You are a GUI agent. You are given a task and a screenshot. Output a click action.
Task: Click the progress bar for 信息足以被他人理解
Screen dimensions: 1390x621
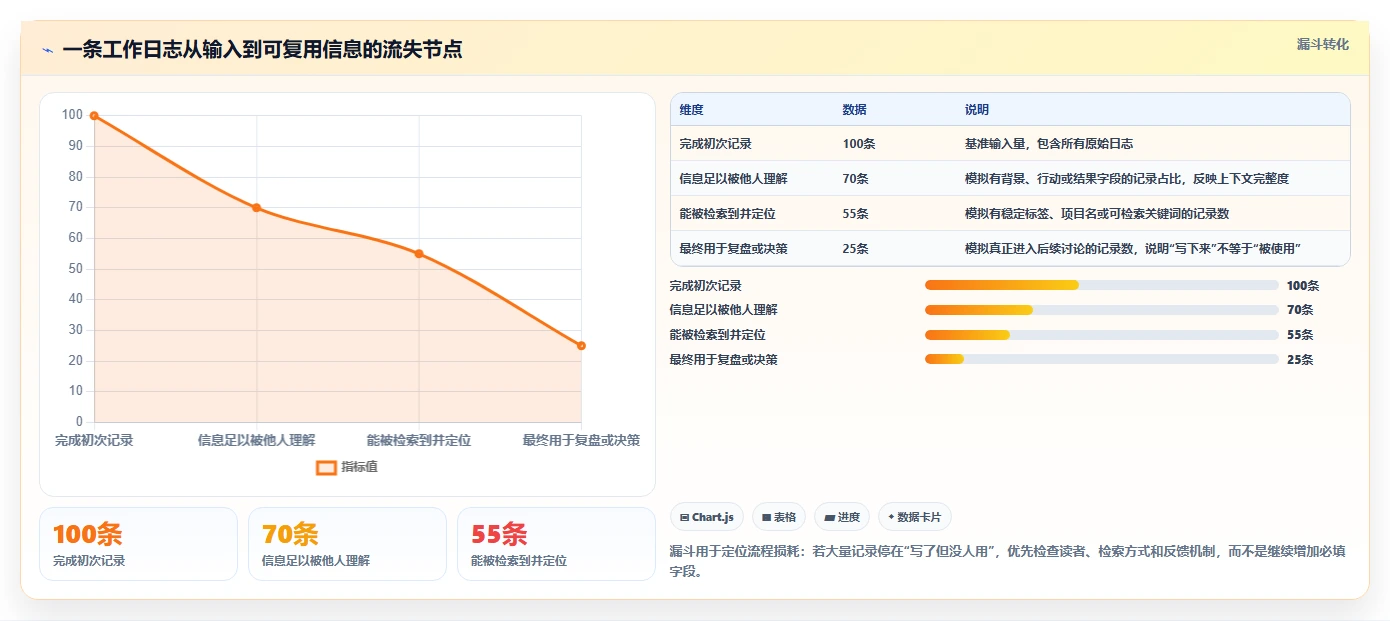[1102, 310]
